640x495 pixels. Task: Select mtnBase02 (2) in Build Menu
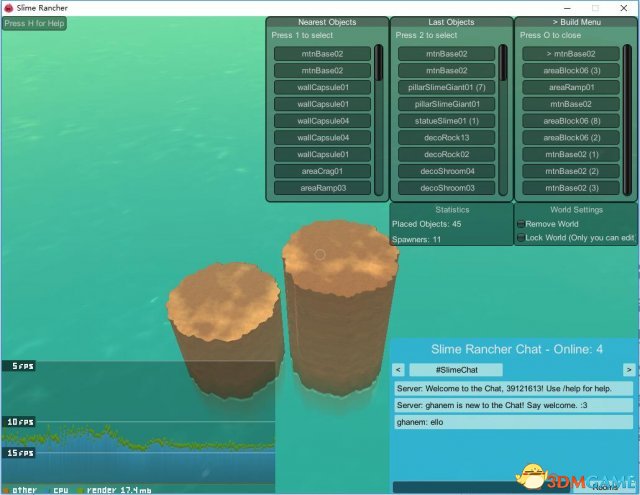coord(571,171)
